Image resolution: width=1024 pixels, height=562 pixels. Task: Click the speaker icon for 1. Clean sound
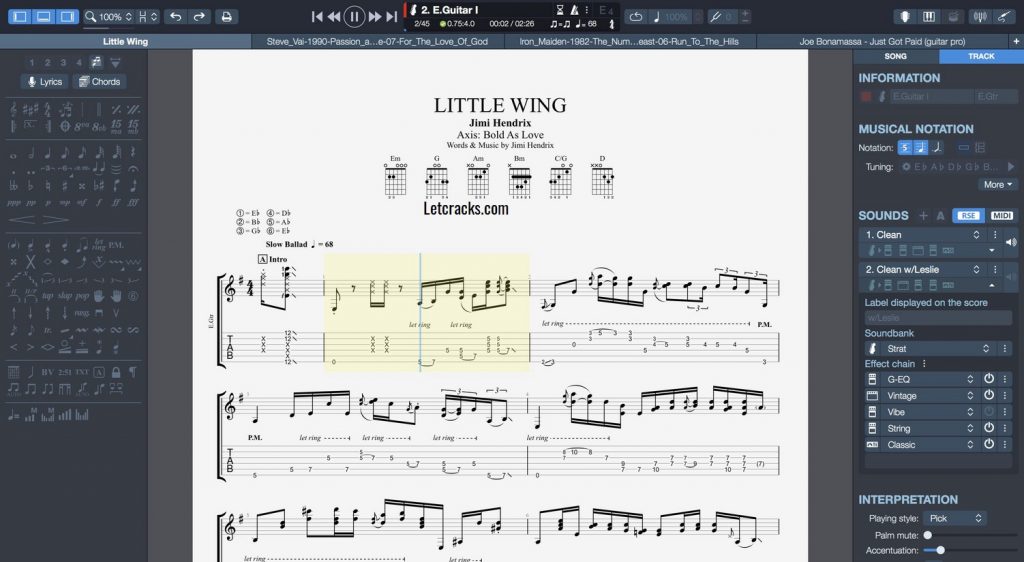click(x=1011, y=242)
